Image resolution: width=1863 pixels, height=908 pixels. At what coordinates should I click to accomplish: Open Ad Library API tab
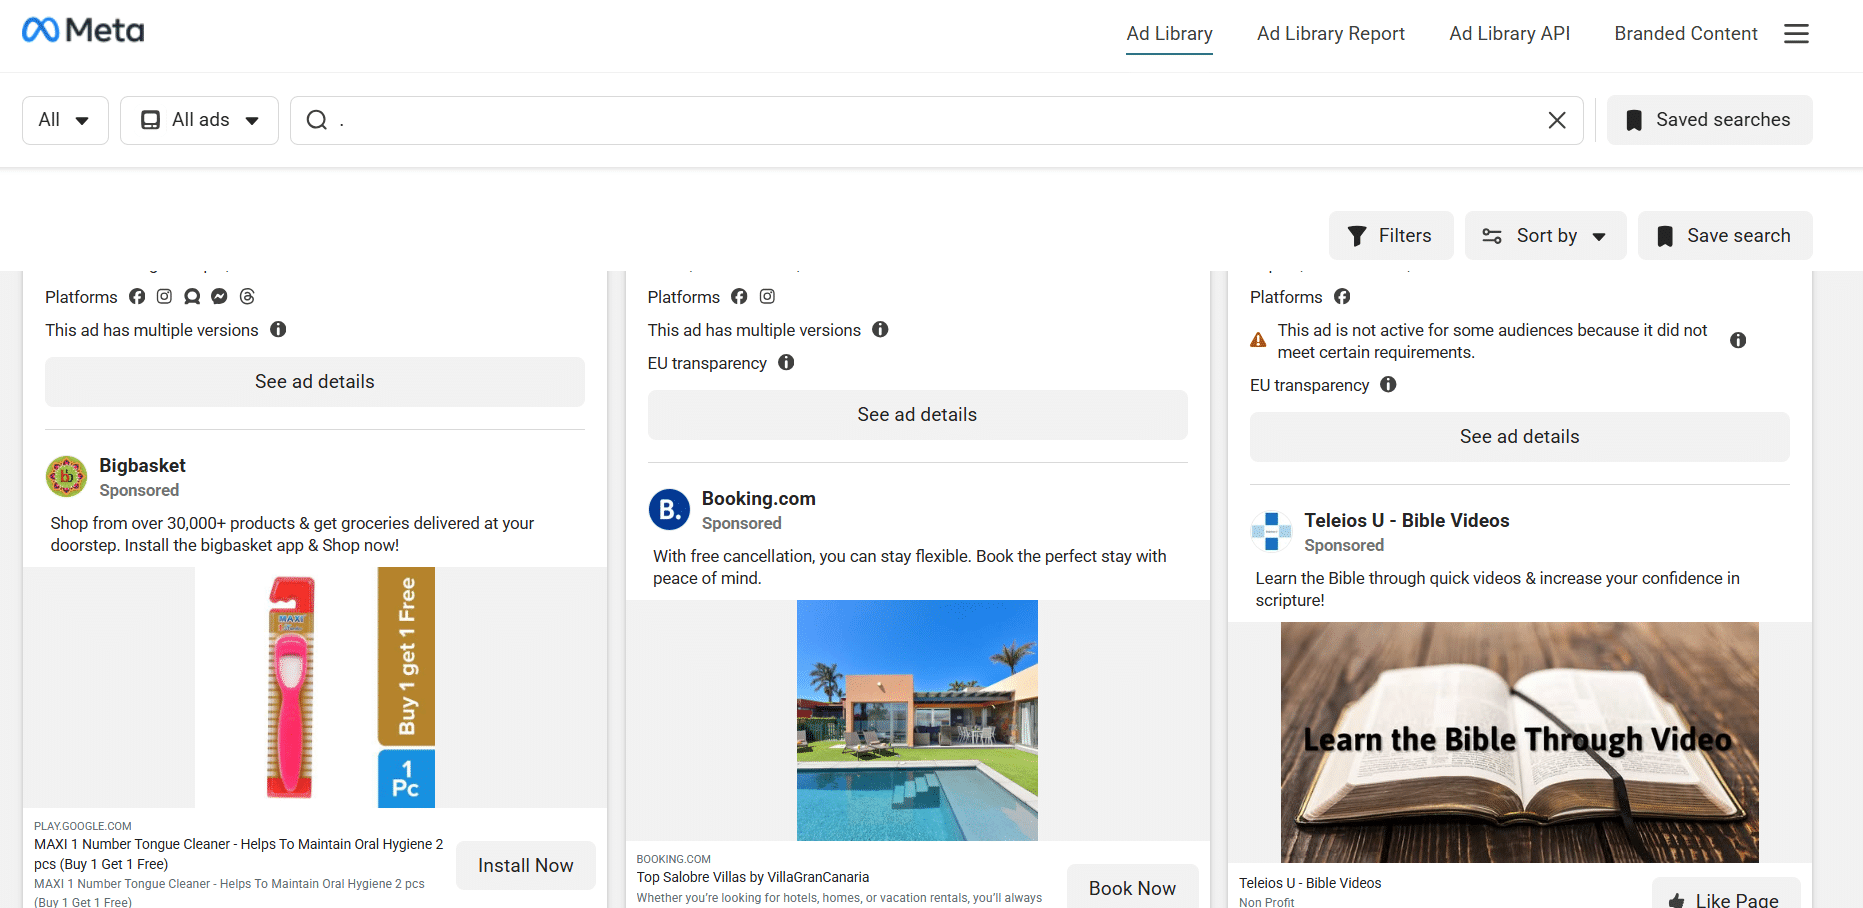[x=1509, y=33]
